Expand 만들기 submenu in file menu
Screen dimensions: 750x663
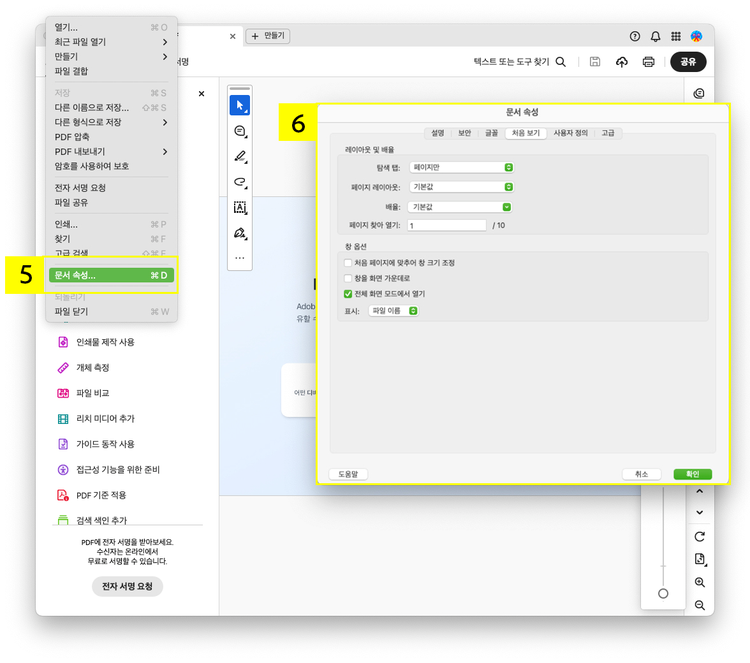[x=111, y=56]
